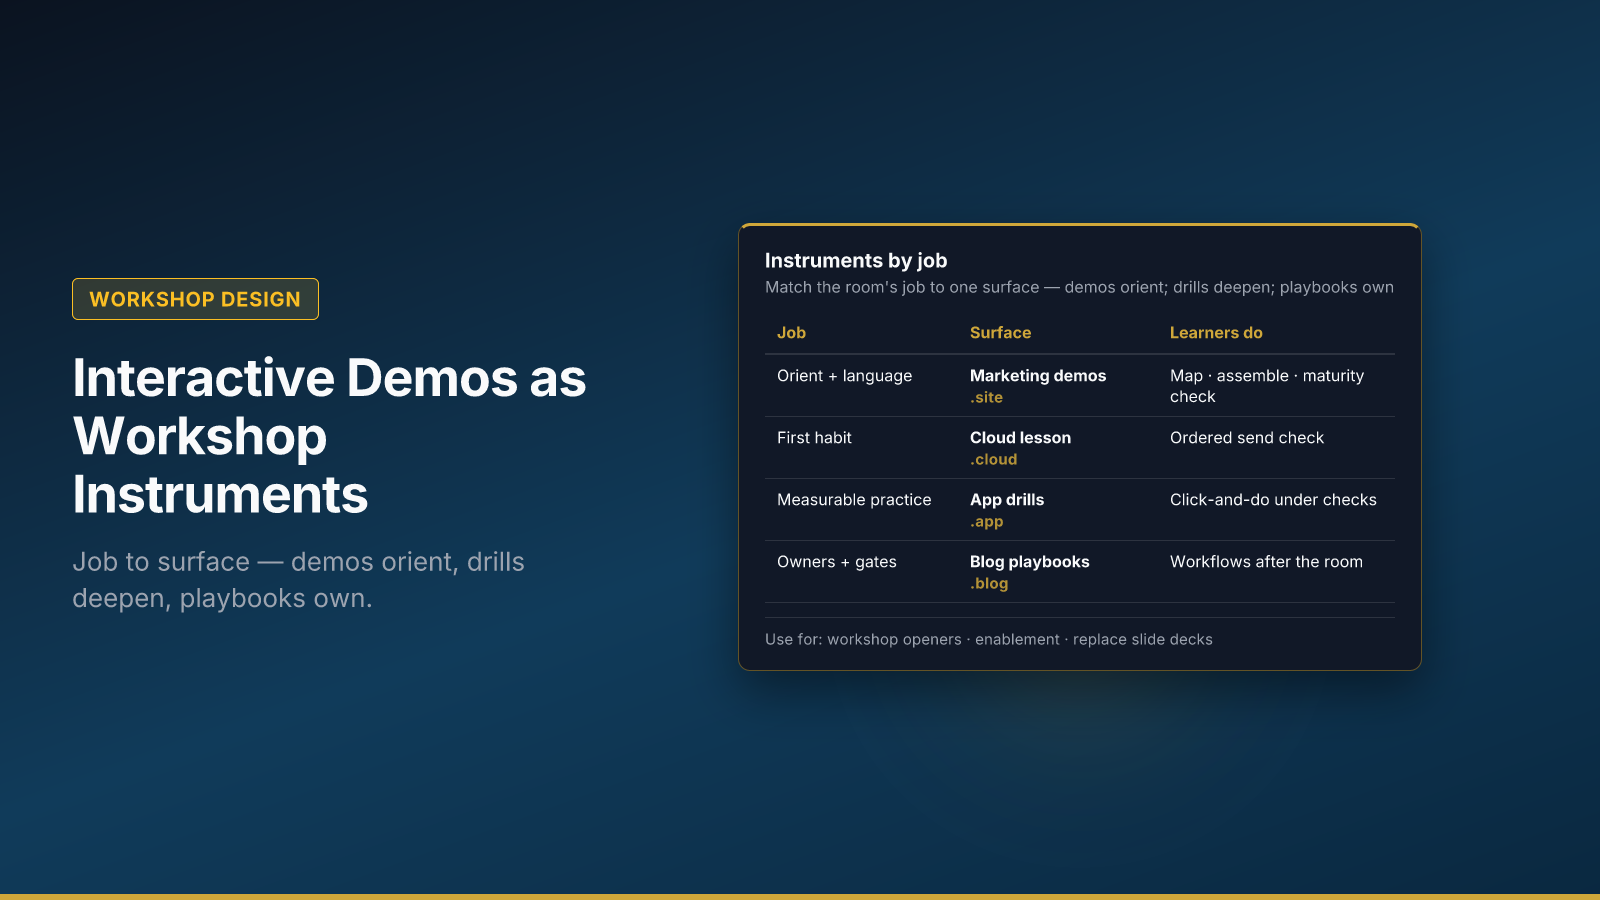Click the 'Job' column header

click(x=791, y=333)
